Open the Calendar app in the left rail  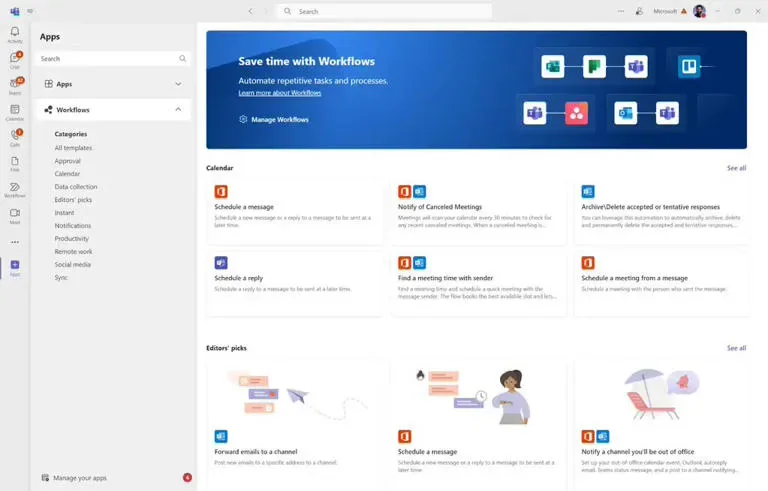click(x=15, y=112)
